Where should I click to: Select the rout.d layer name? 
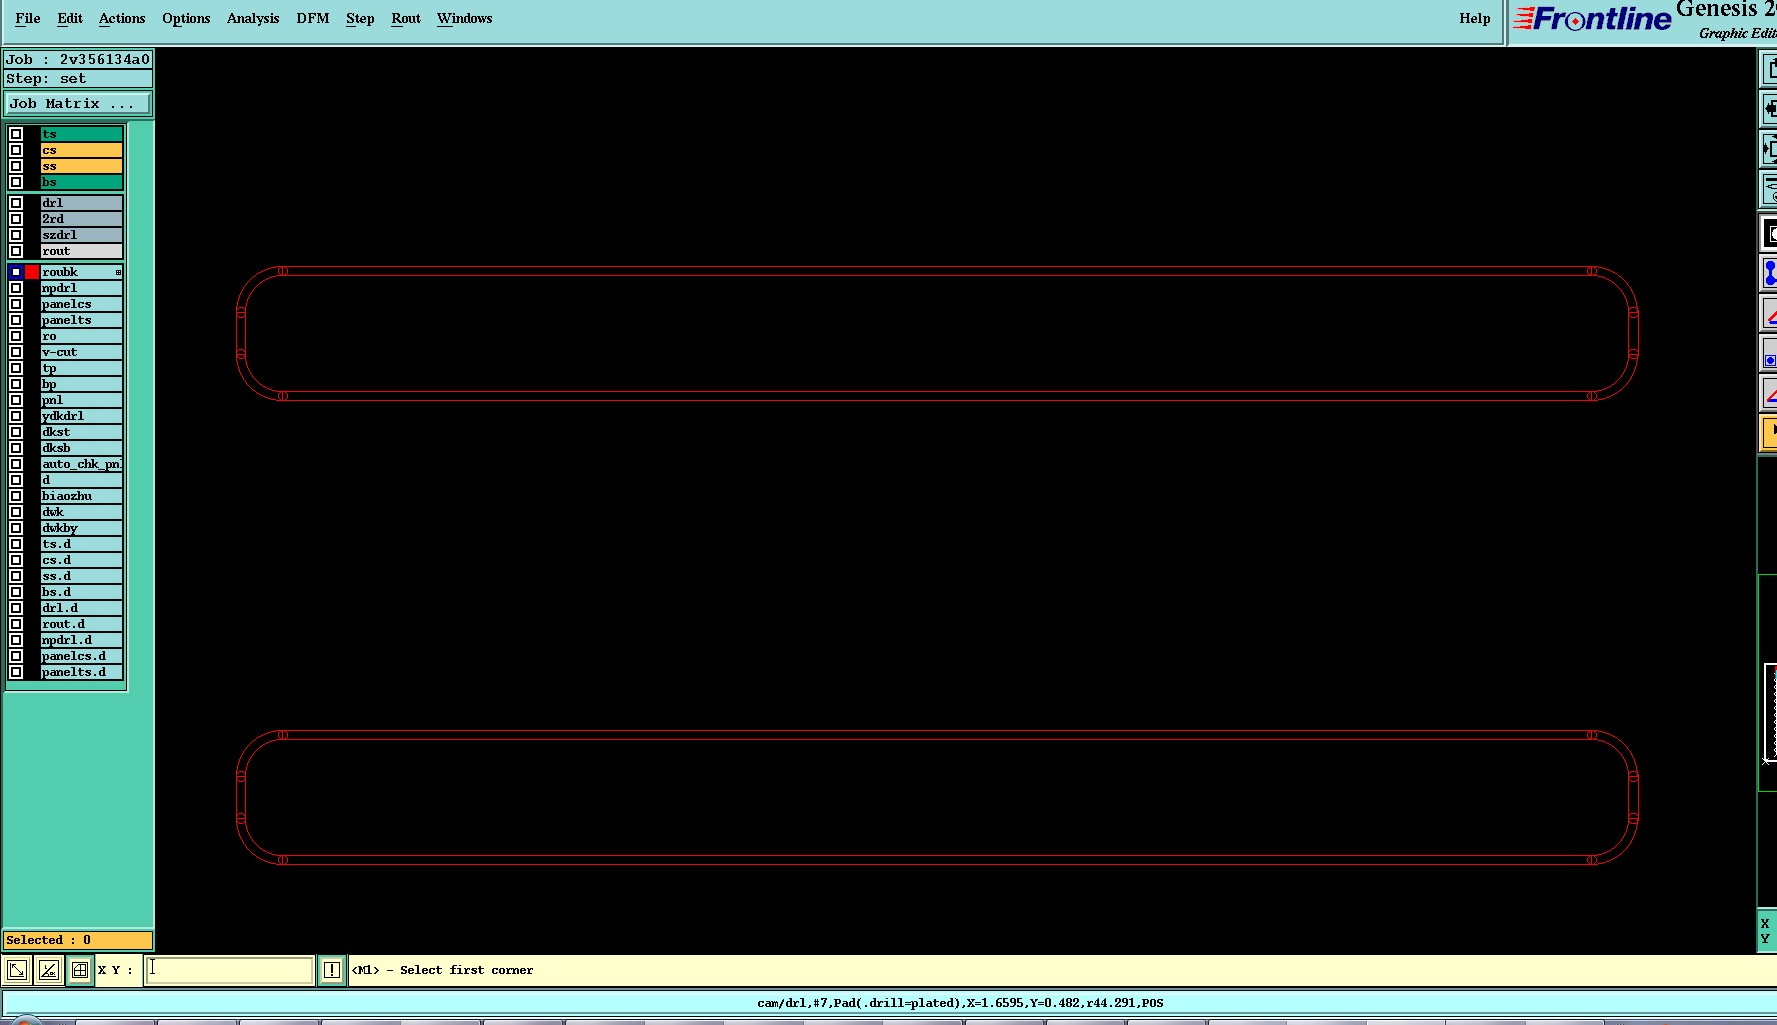tap(82, 624)
